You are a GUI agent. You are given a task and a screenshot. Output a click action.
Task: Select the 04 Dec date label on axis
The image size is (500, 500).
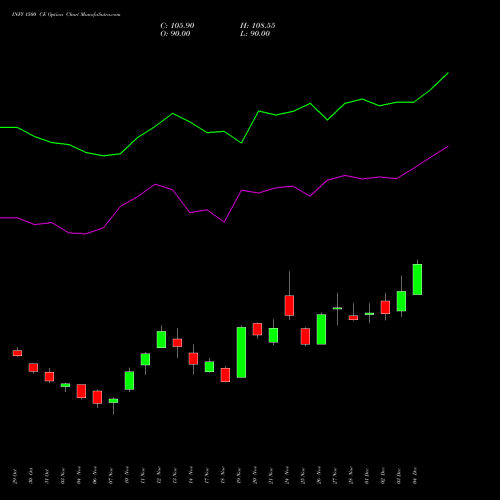pos(415,476)
